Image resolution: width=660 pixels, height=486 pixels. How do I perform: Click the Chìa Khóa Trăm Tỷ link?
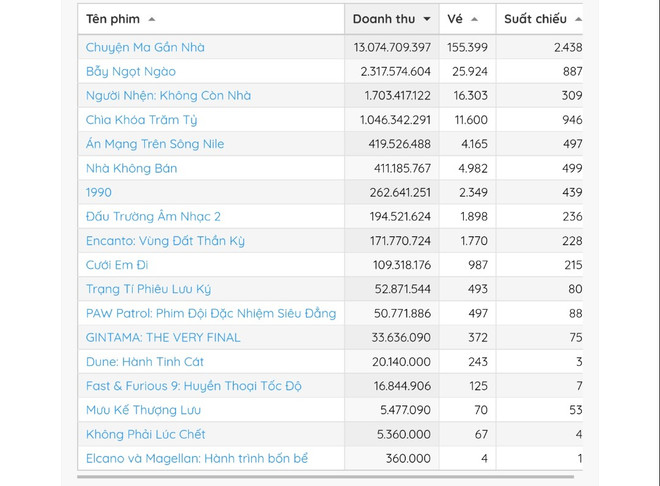pyautogui.click(x=142, y=120)
